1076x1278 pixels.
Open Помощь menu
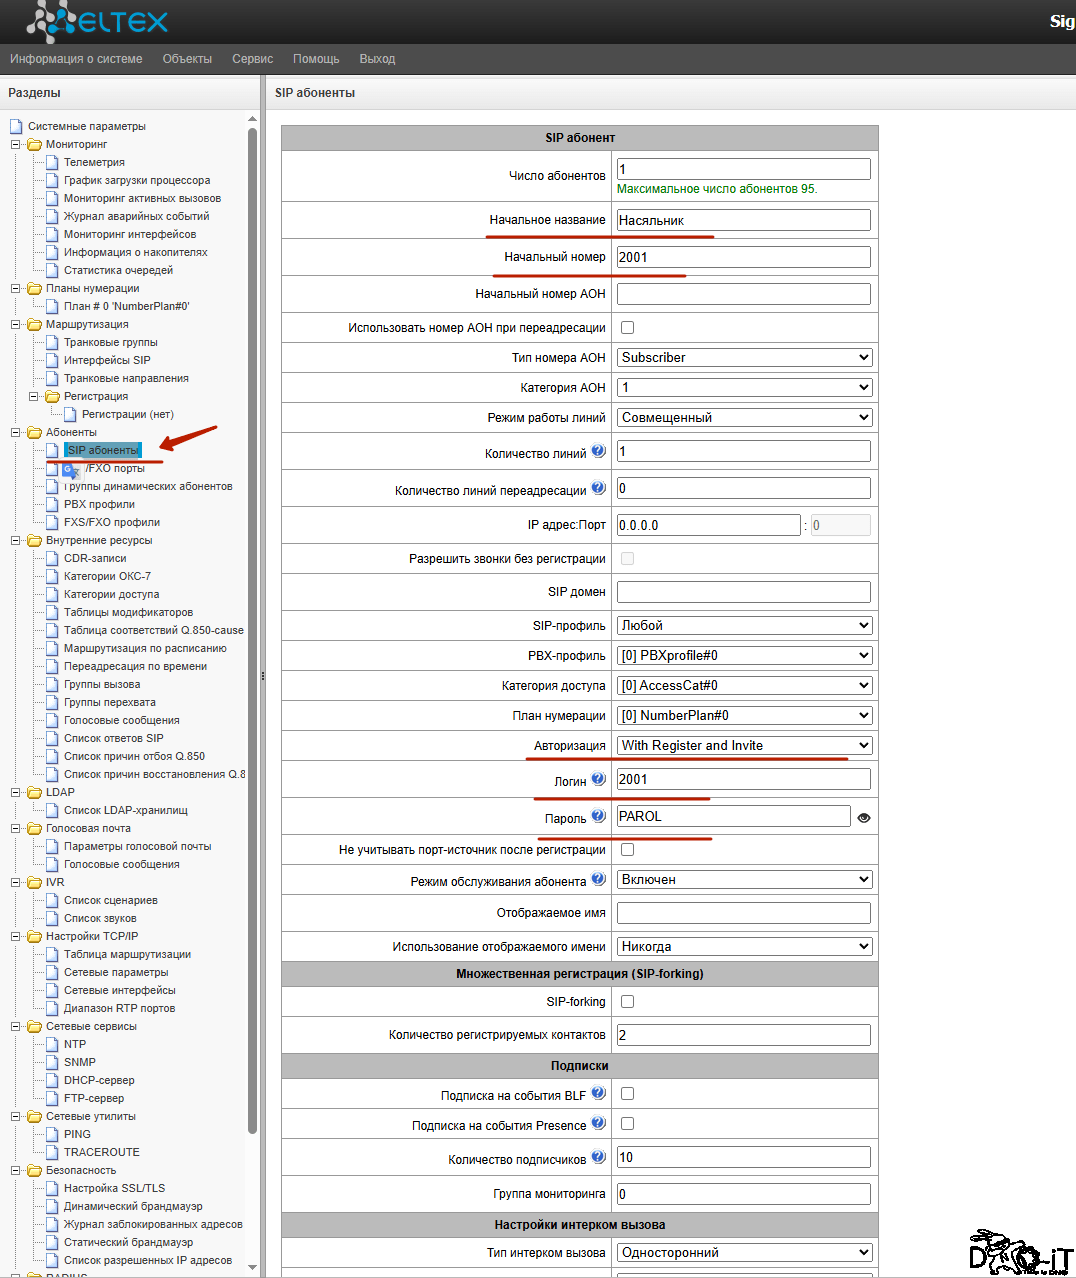point(316,59)
